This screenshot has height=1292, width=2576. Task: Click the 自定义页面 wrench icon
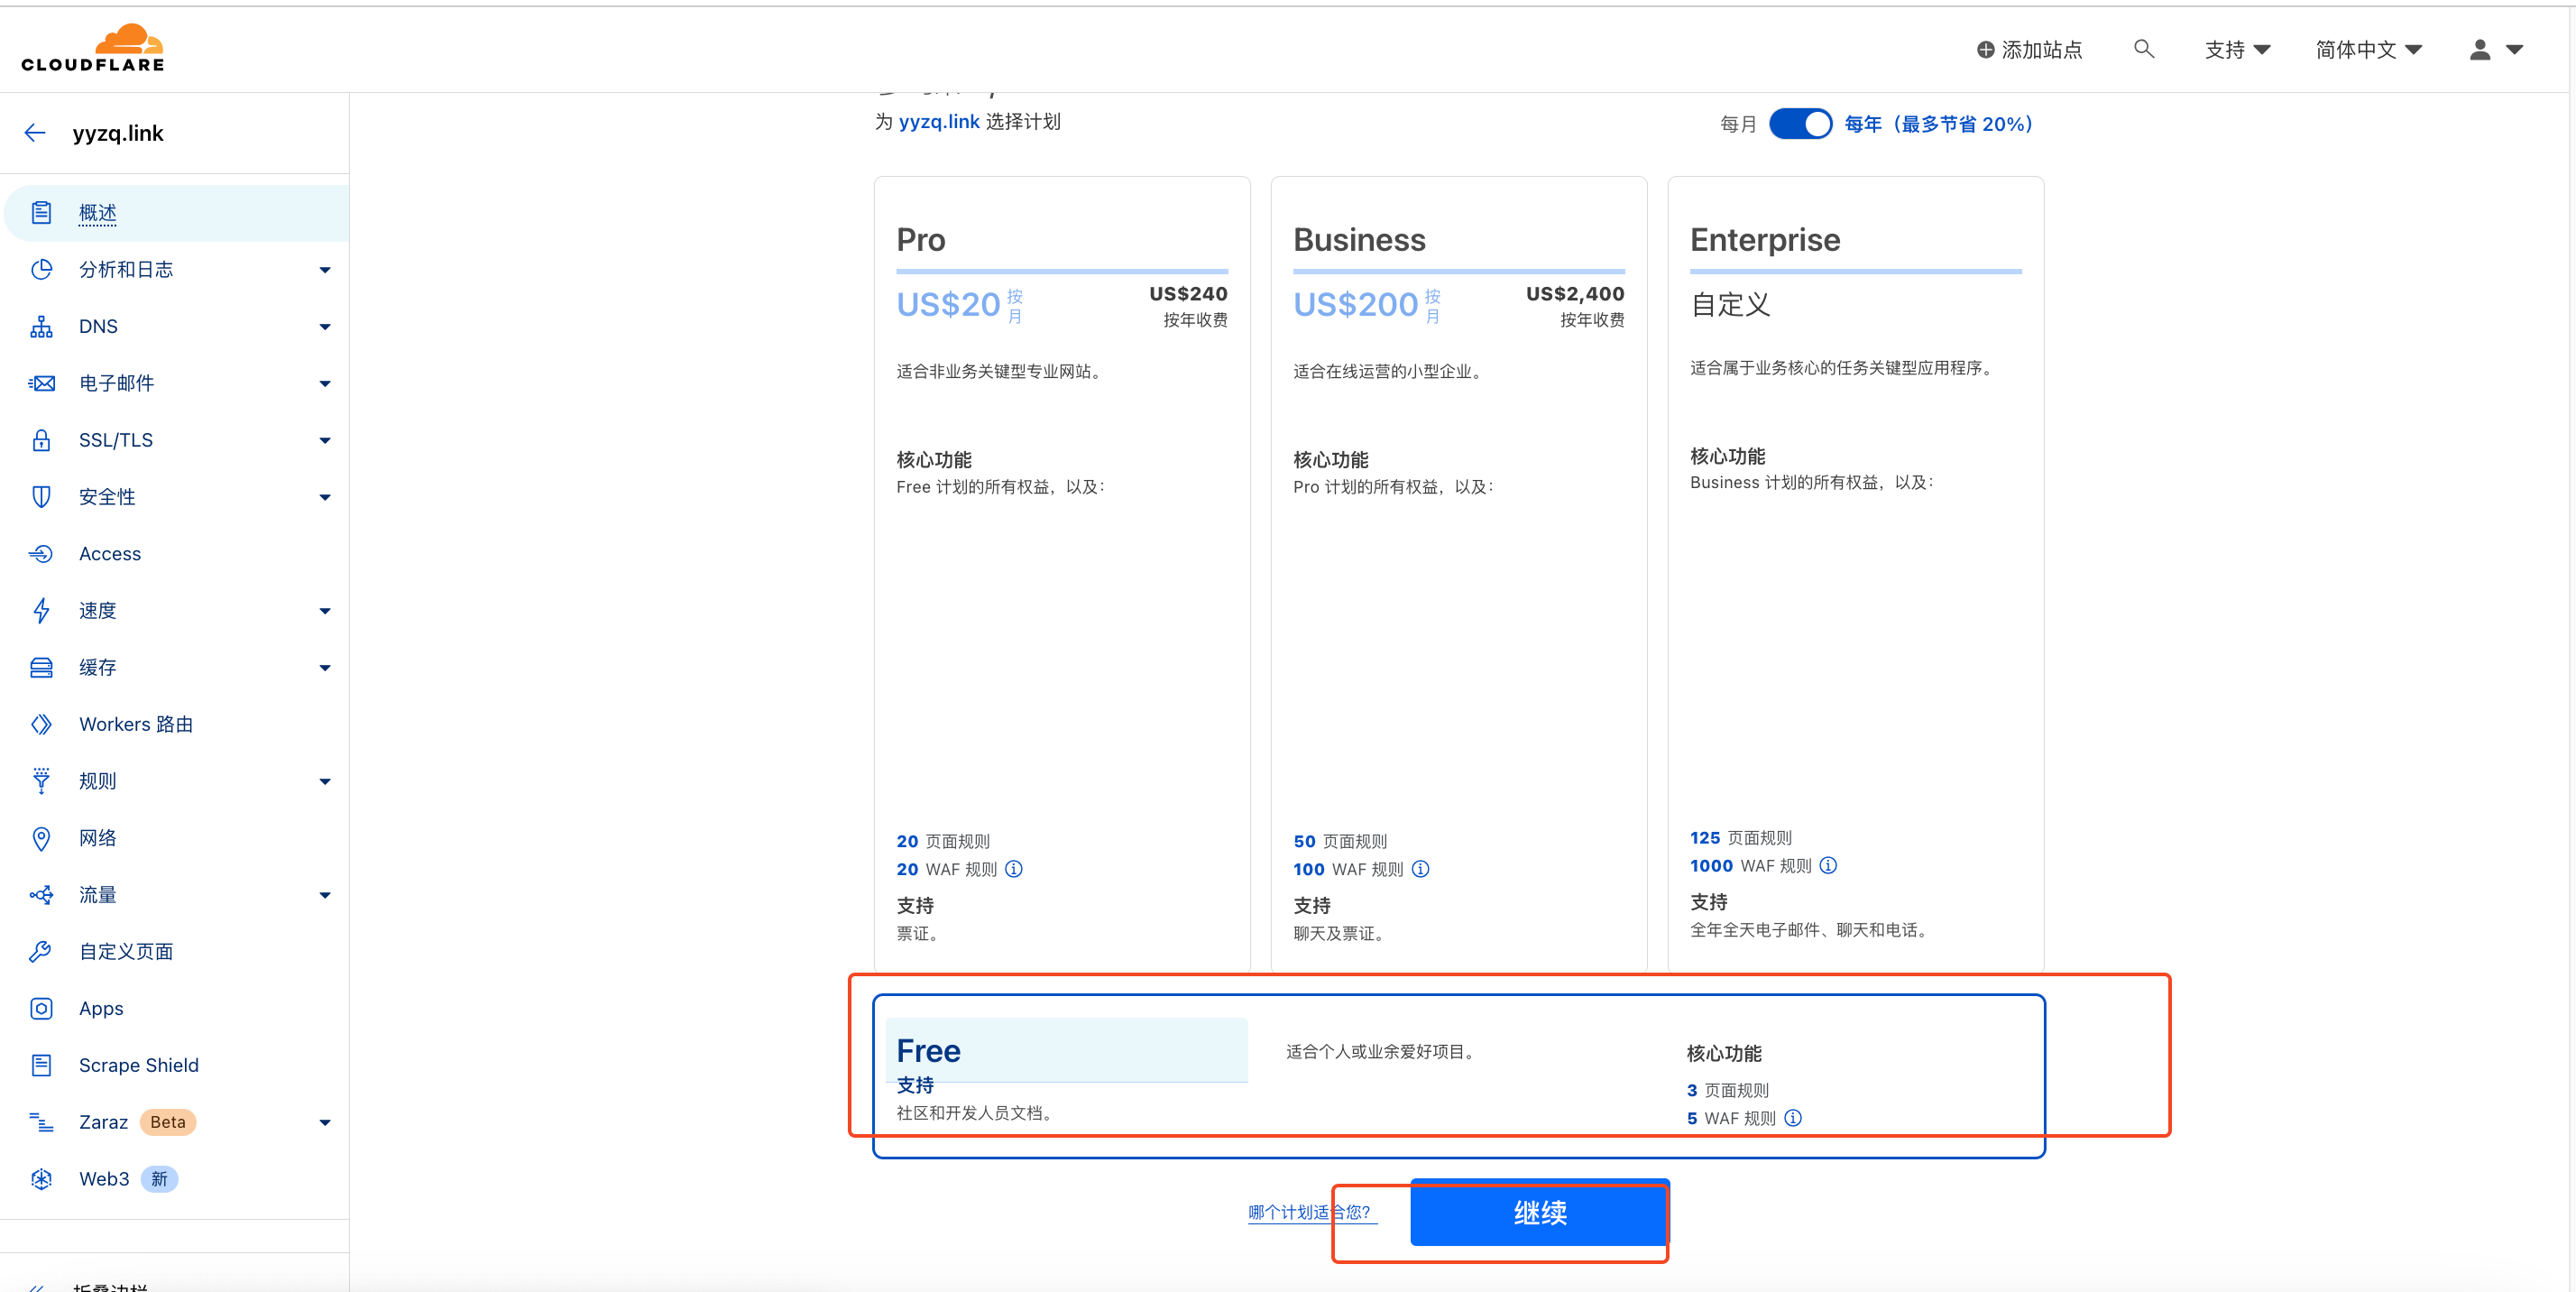(41, 952)
